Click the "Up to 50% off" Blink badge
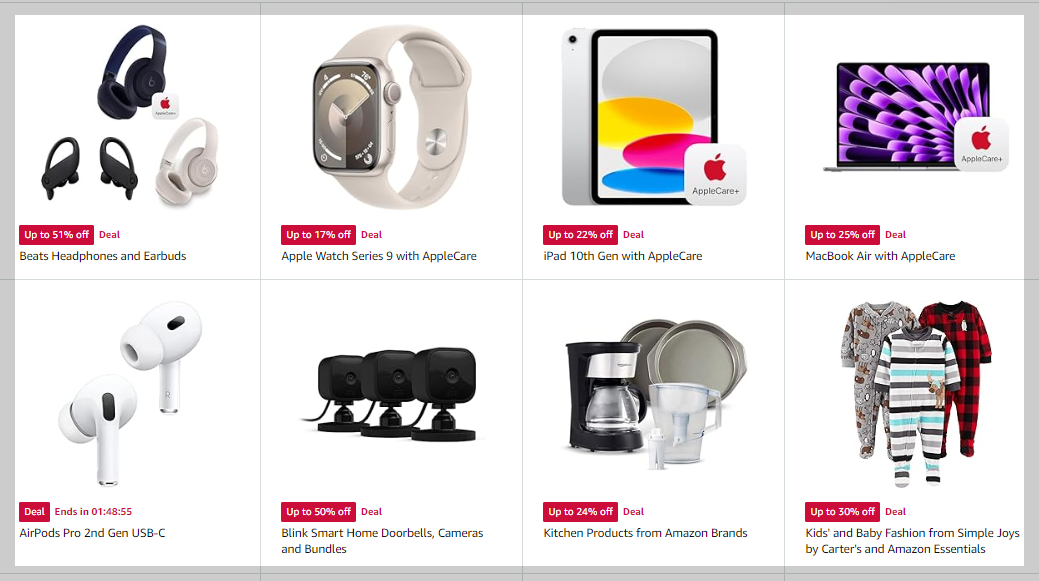Image resolution: width=1039 pixels, height=581 pixels. click(x=318, y=511)
